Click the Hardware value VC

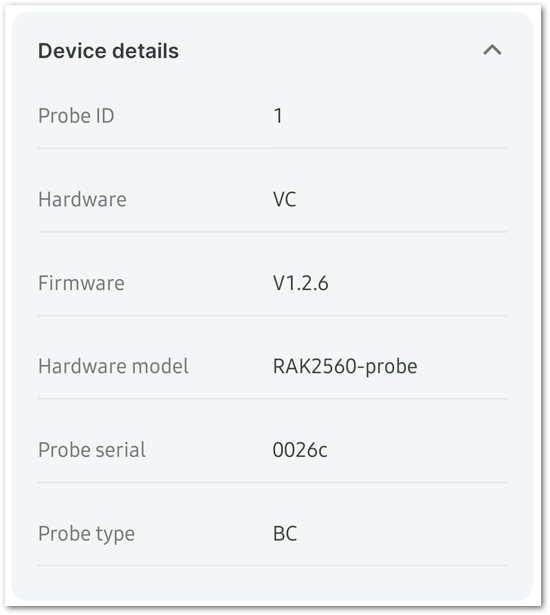(x=285, y=199)
